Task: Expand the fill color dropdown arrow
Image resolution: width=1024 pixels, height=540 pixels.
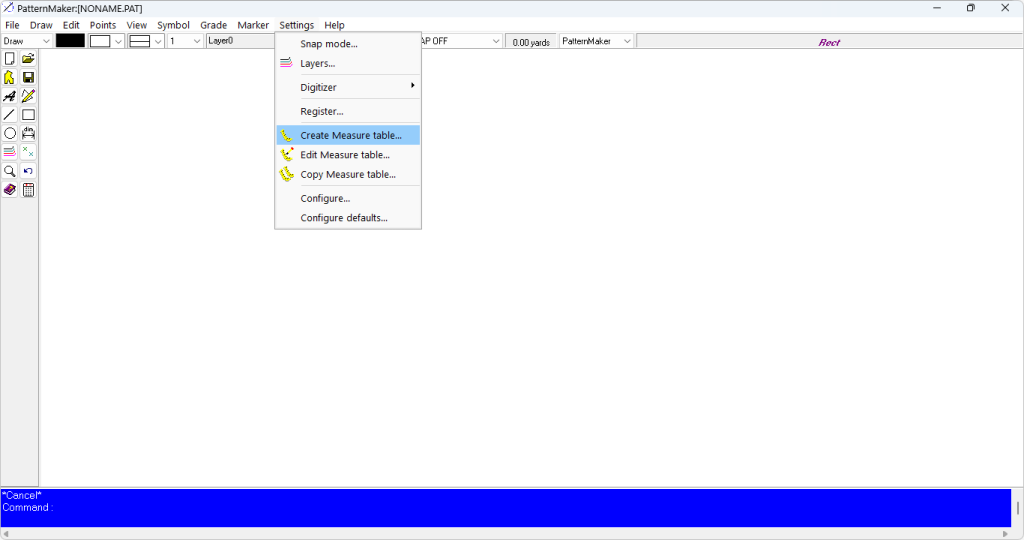Action: (x=118, y=41)
